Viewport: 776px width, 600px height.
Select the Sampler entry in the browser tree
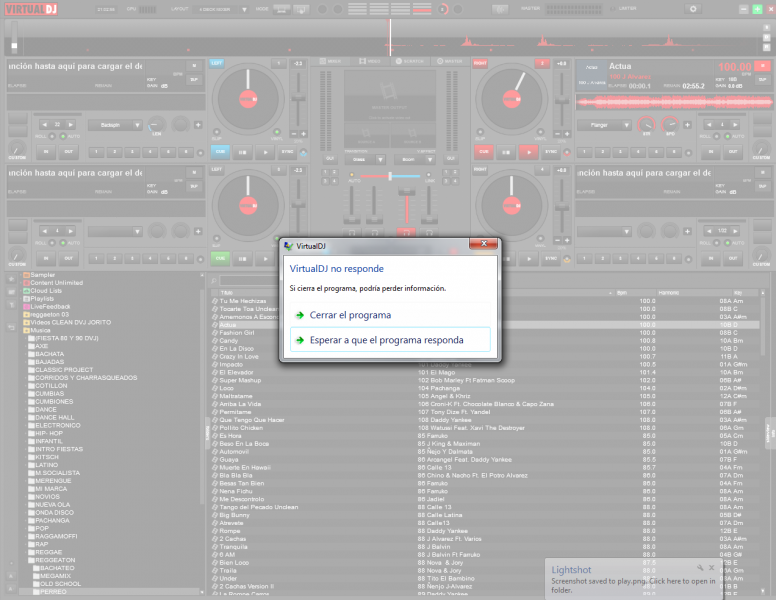tap(43, 275)
